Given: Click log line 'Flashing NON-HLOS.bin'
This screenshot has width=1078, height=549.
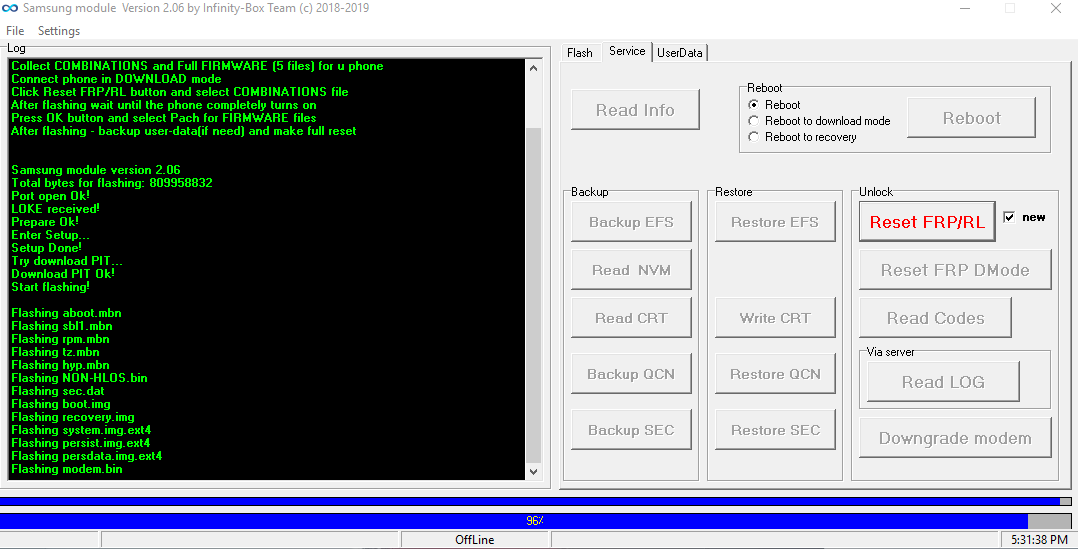Looking at the screenshot, I should point(79,379).
